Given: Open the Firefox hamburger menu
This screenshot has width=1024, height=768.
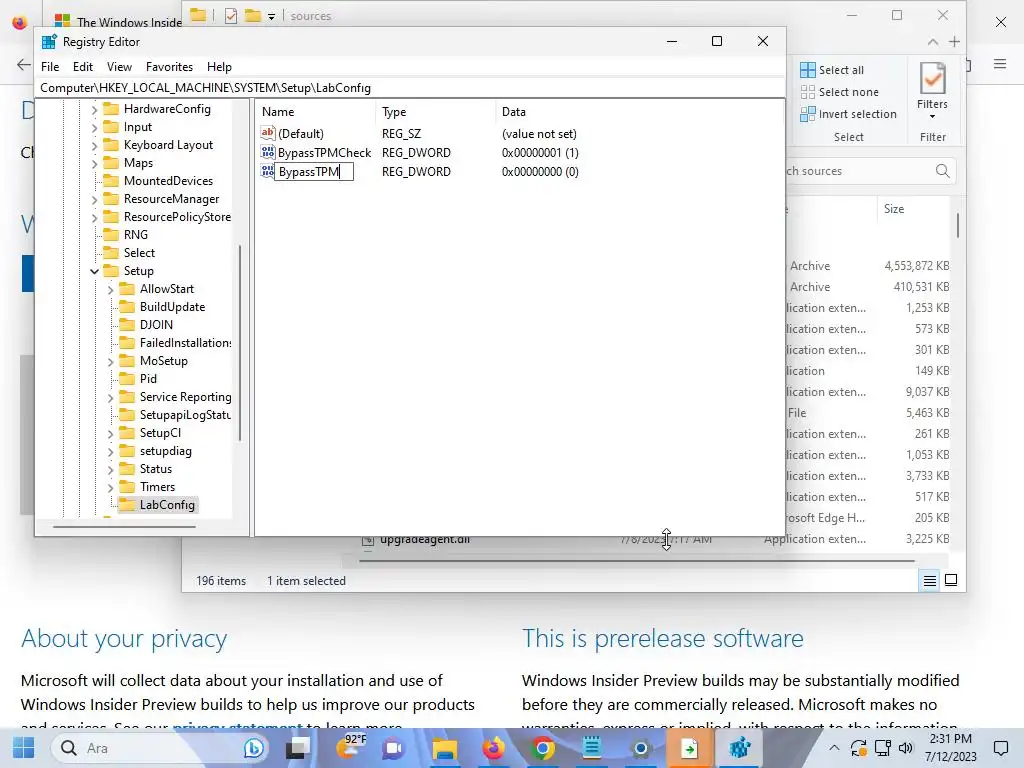Looking at the screenshot, I should click(999, 64).
